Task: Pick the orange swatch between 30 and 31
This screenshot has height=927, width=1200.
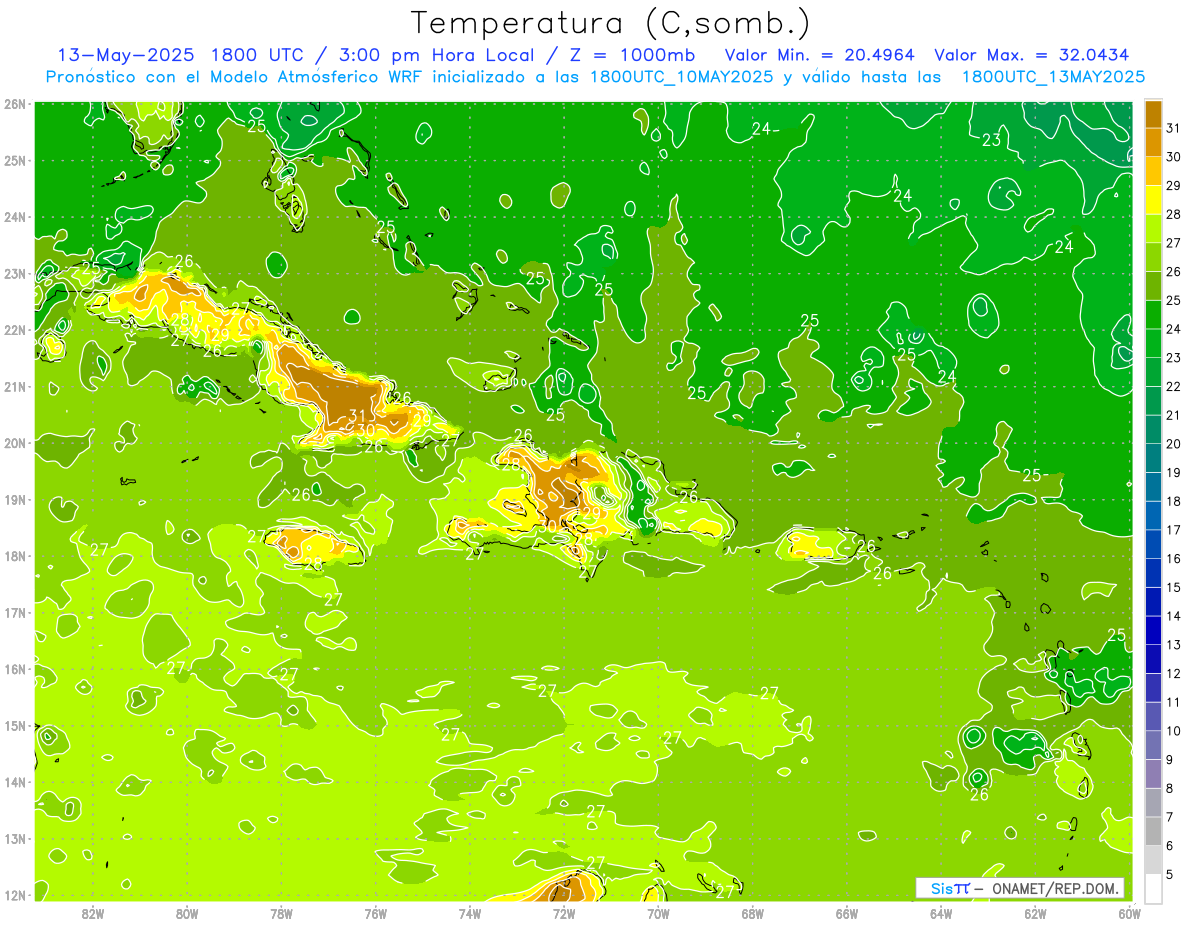Action: pos(1153,142)
